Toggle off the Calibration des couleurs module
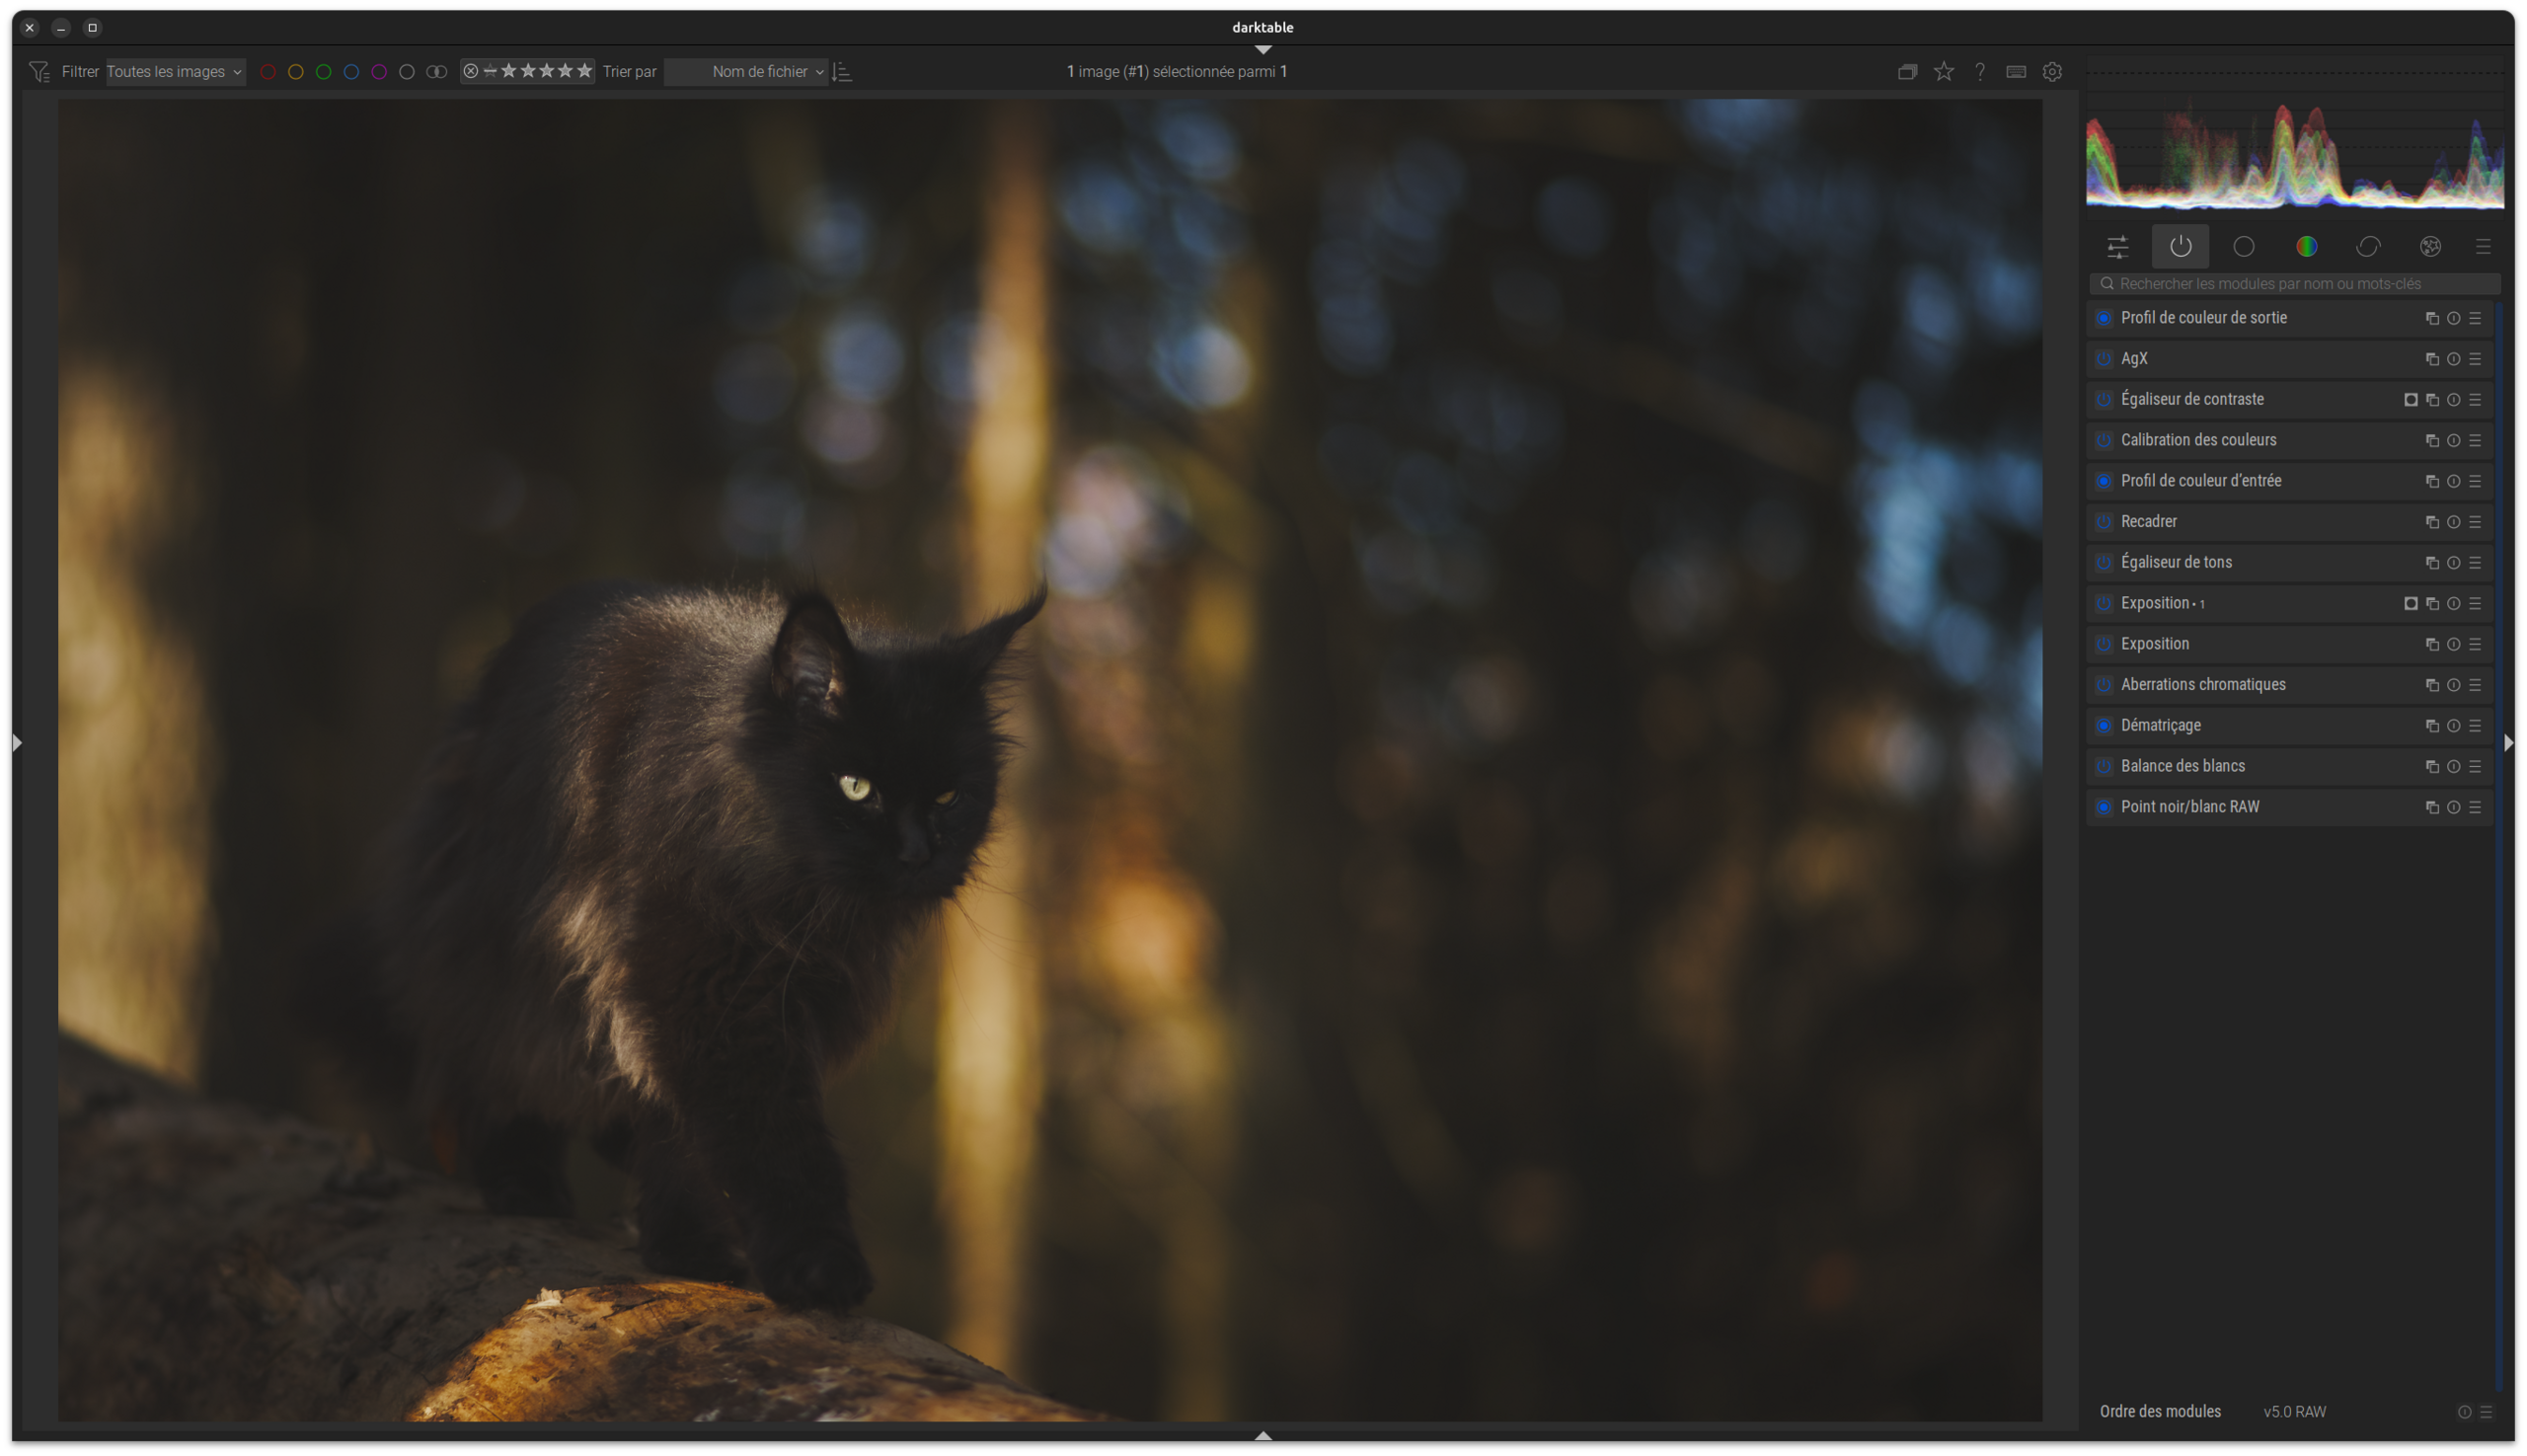Viewport: 2527px width, 1456px height. point(2104,441)
